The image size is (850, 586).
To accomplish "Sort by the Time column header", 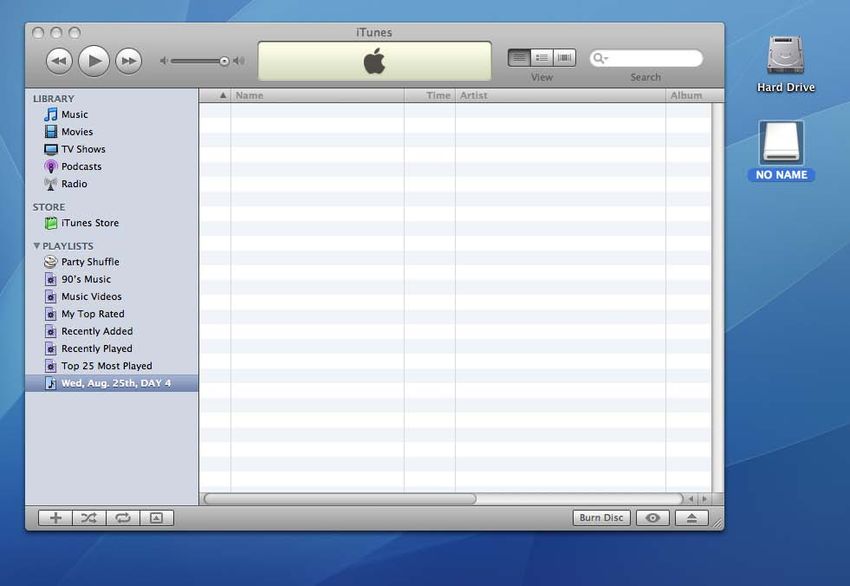I will (x=430, y=95).
